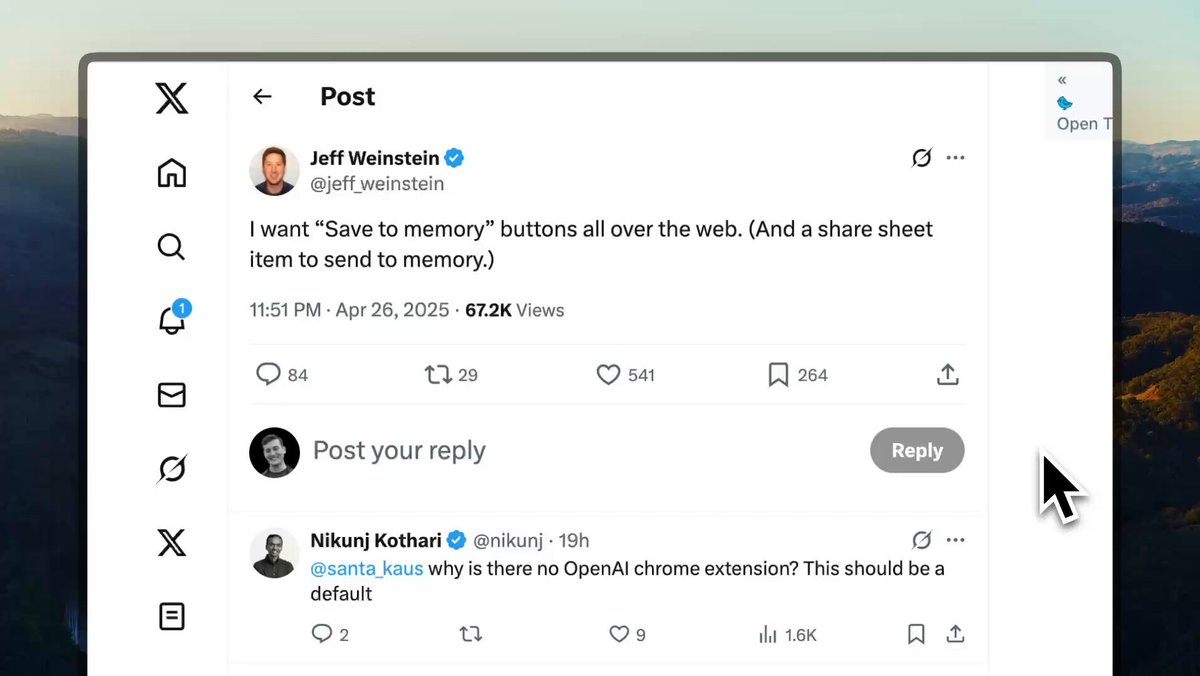Click the X logo at the sidebar top

172,98
